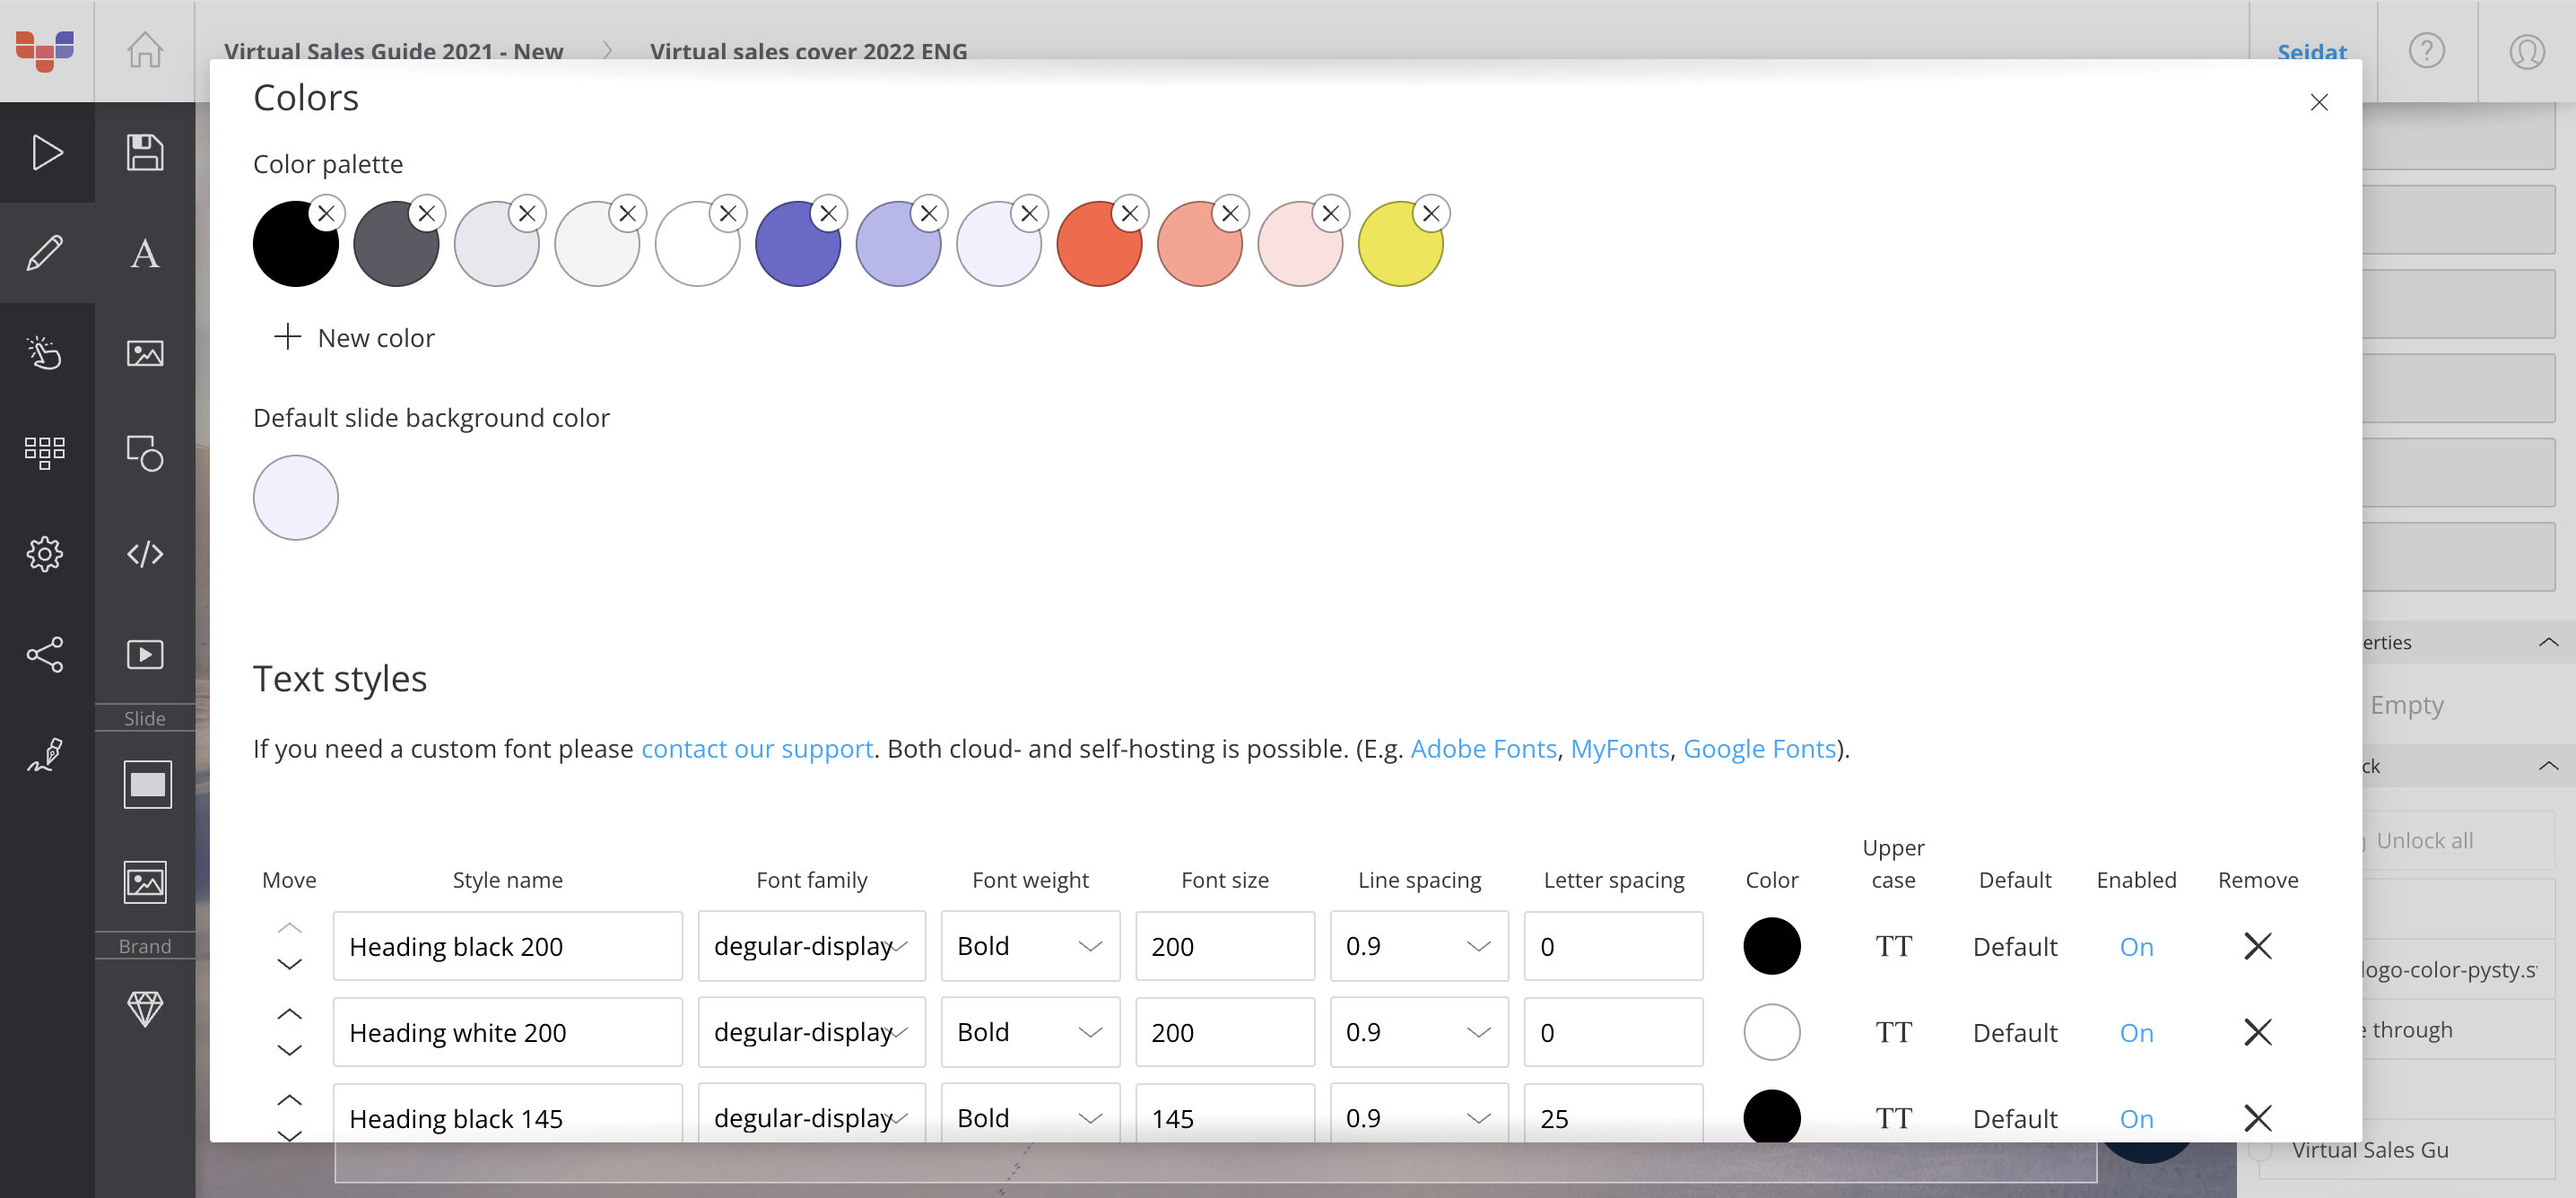Start presentation with the Play icon
2576x1198 pixels.
click(47, 152)
